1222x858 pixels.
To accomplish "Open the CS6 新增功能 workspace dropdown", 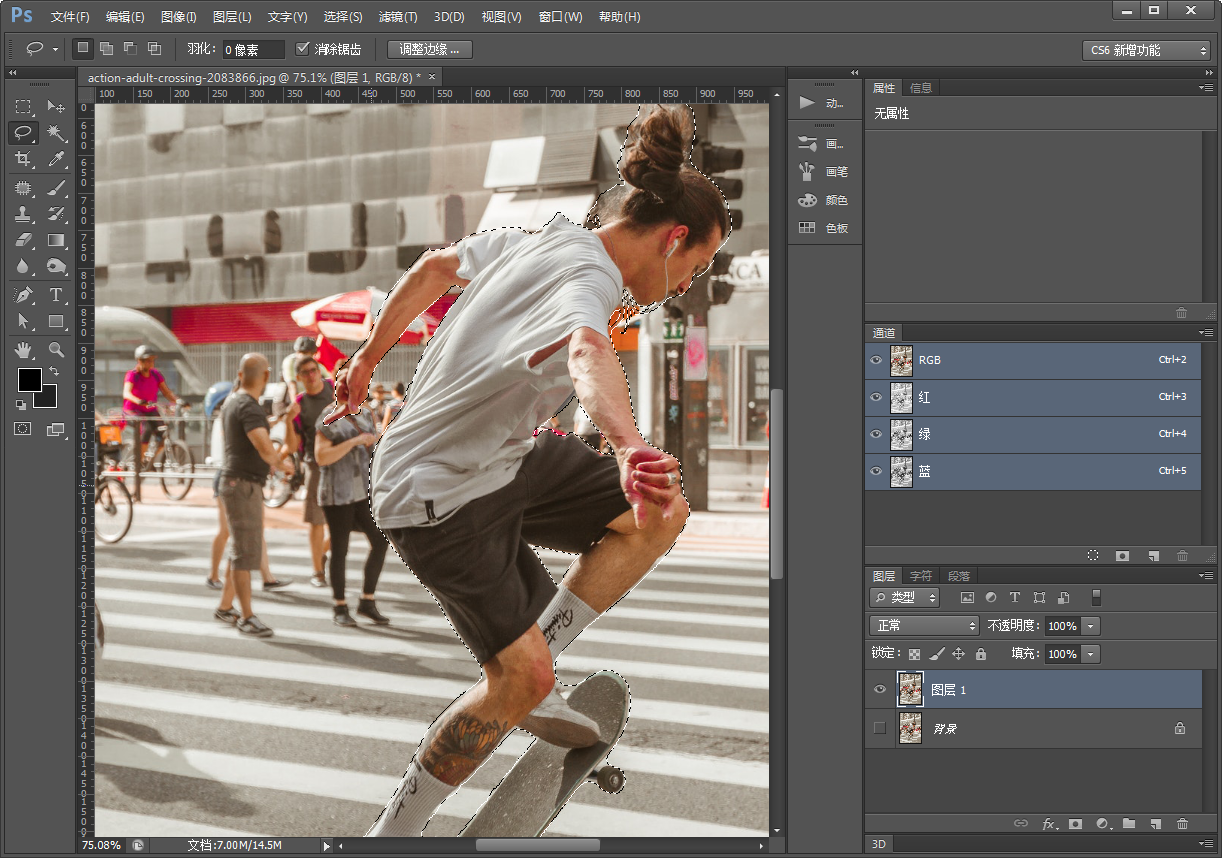I will (1146, 50).
